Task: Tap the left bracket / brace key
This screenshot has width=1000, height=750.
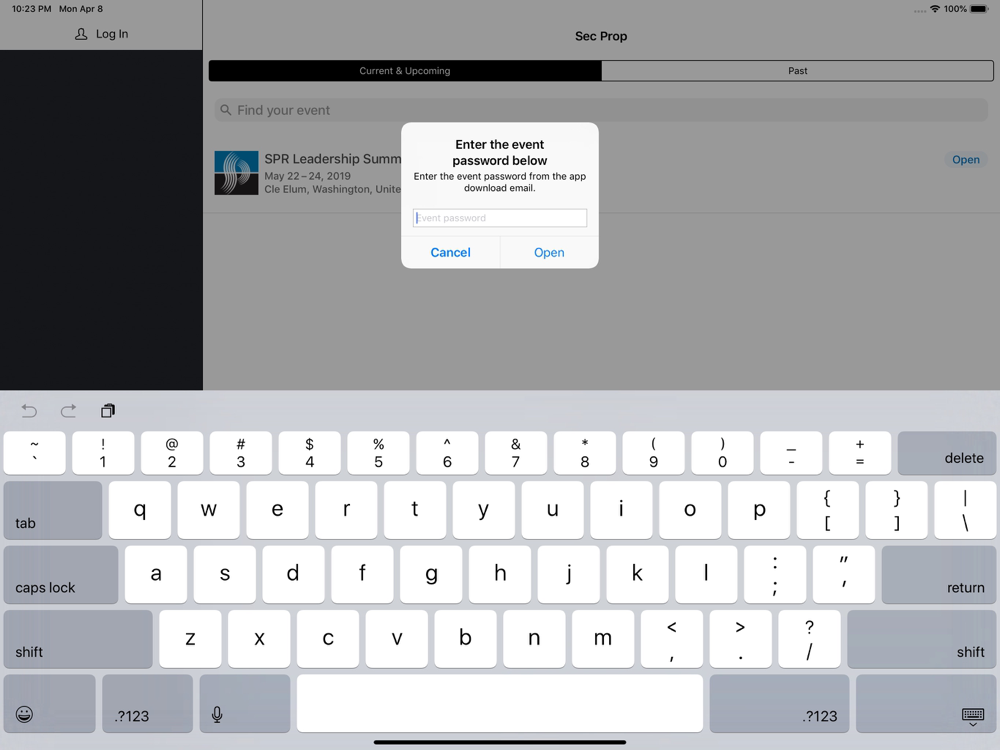Action: [x=828, y=510]
